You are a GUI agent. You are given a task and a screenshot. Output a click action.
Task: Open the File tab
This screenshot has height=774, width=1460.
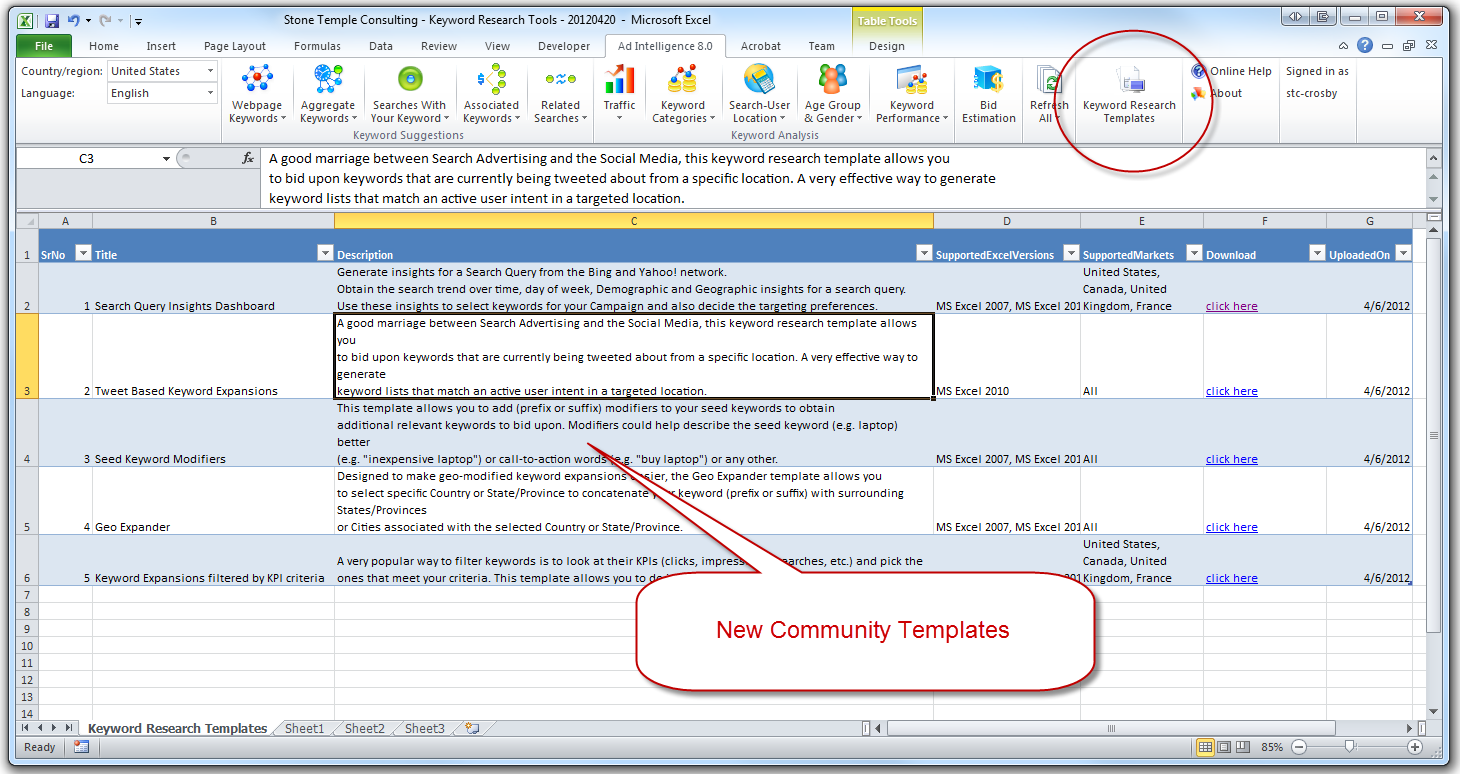pyautogui.click(x=44, y=45)
